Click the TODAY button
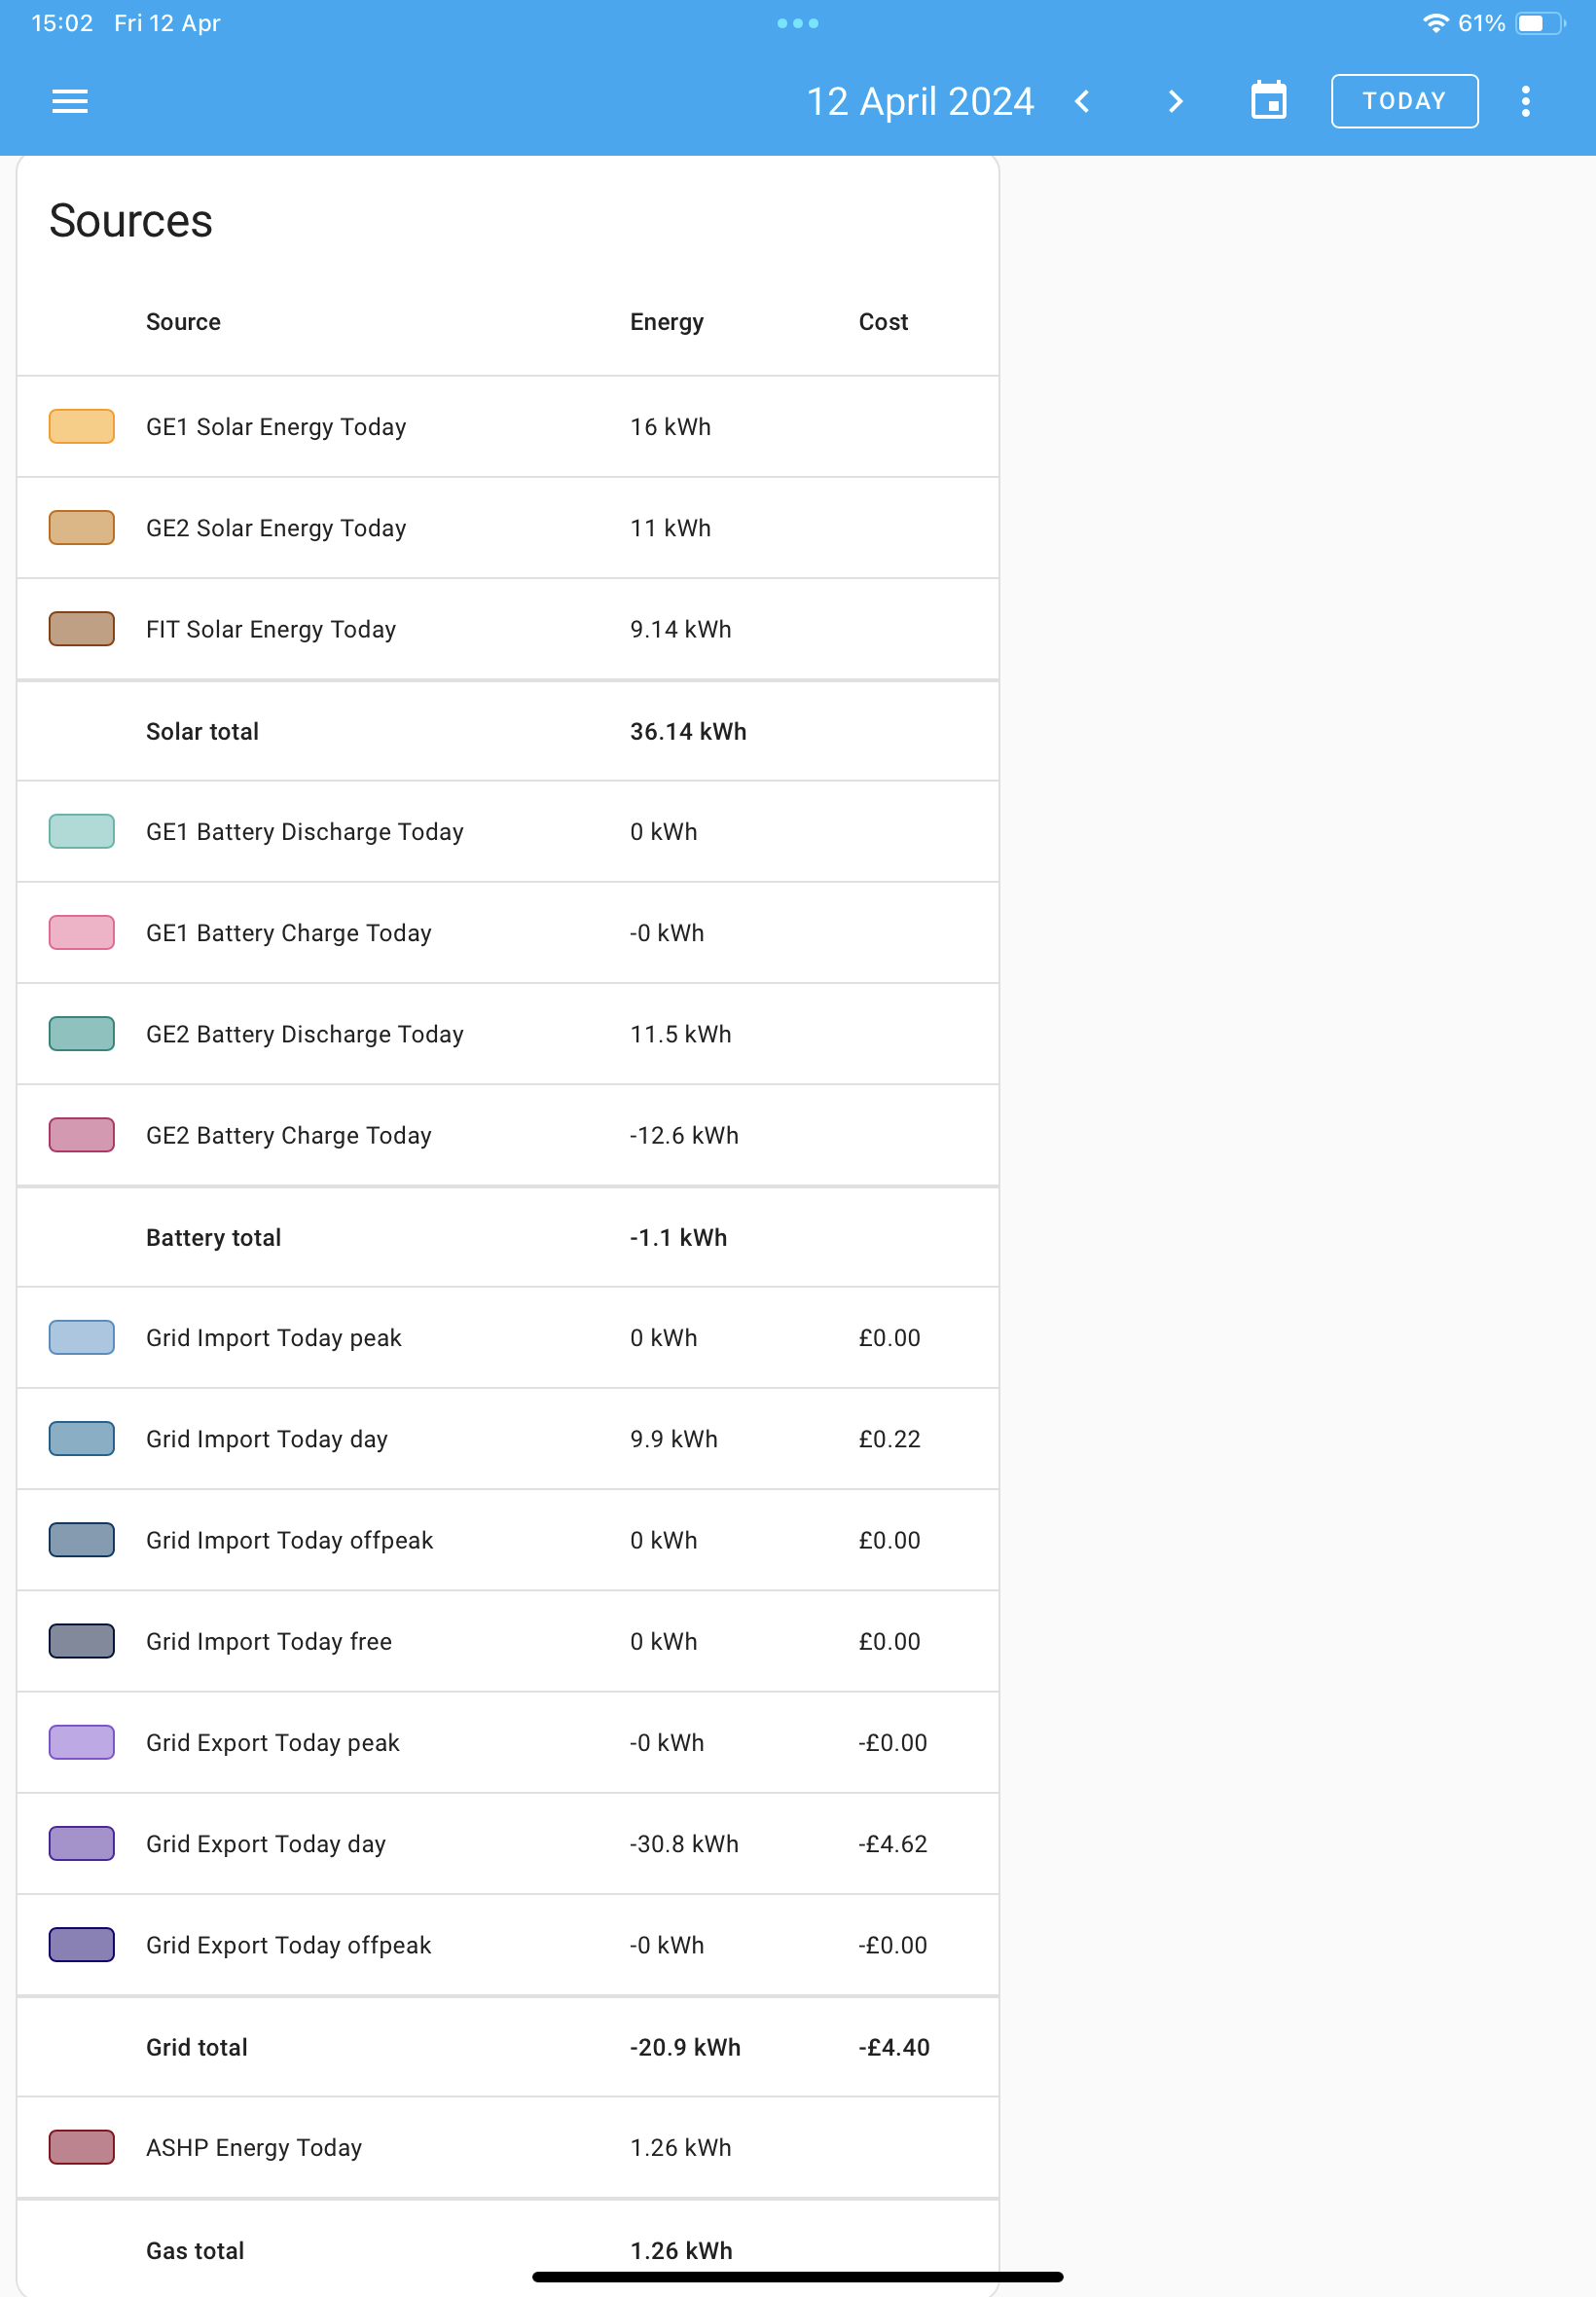 [1404, 101]
